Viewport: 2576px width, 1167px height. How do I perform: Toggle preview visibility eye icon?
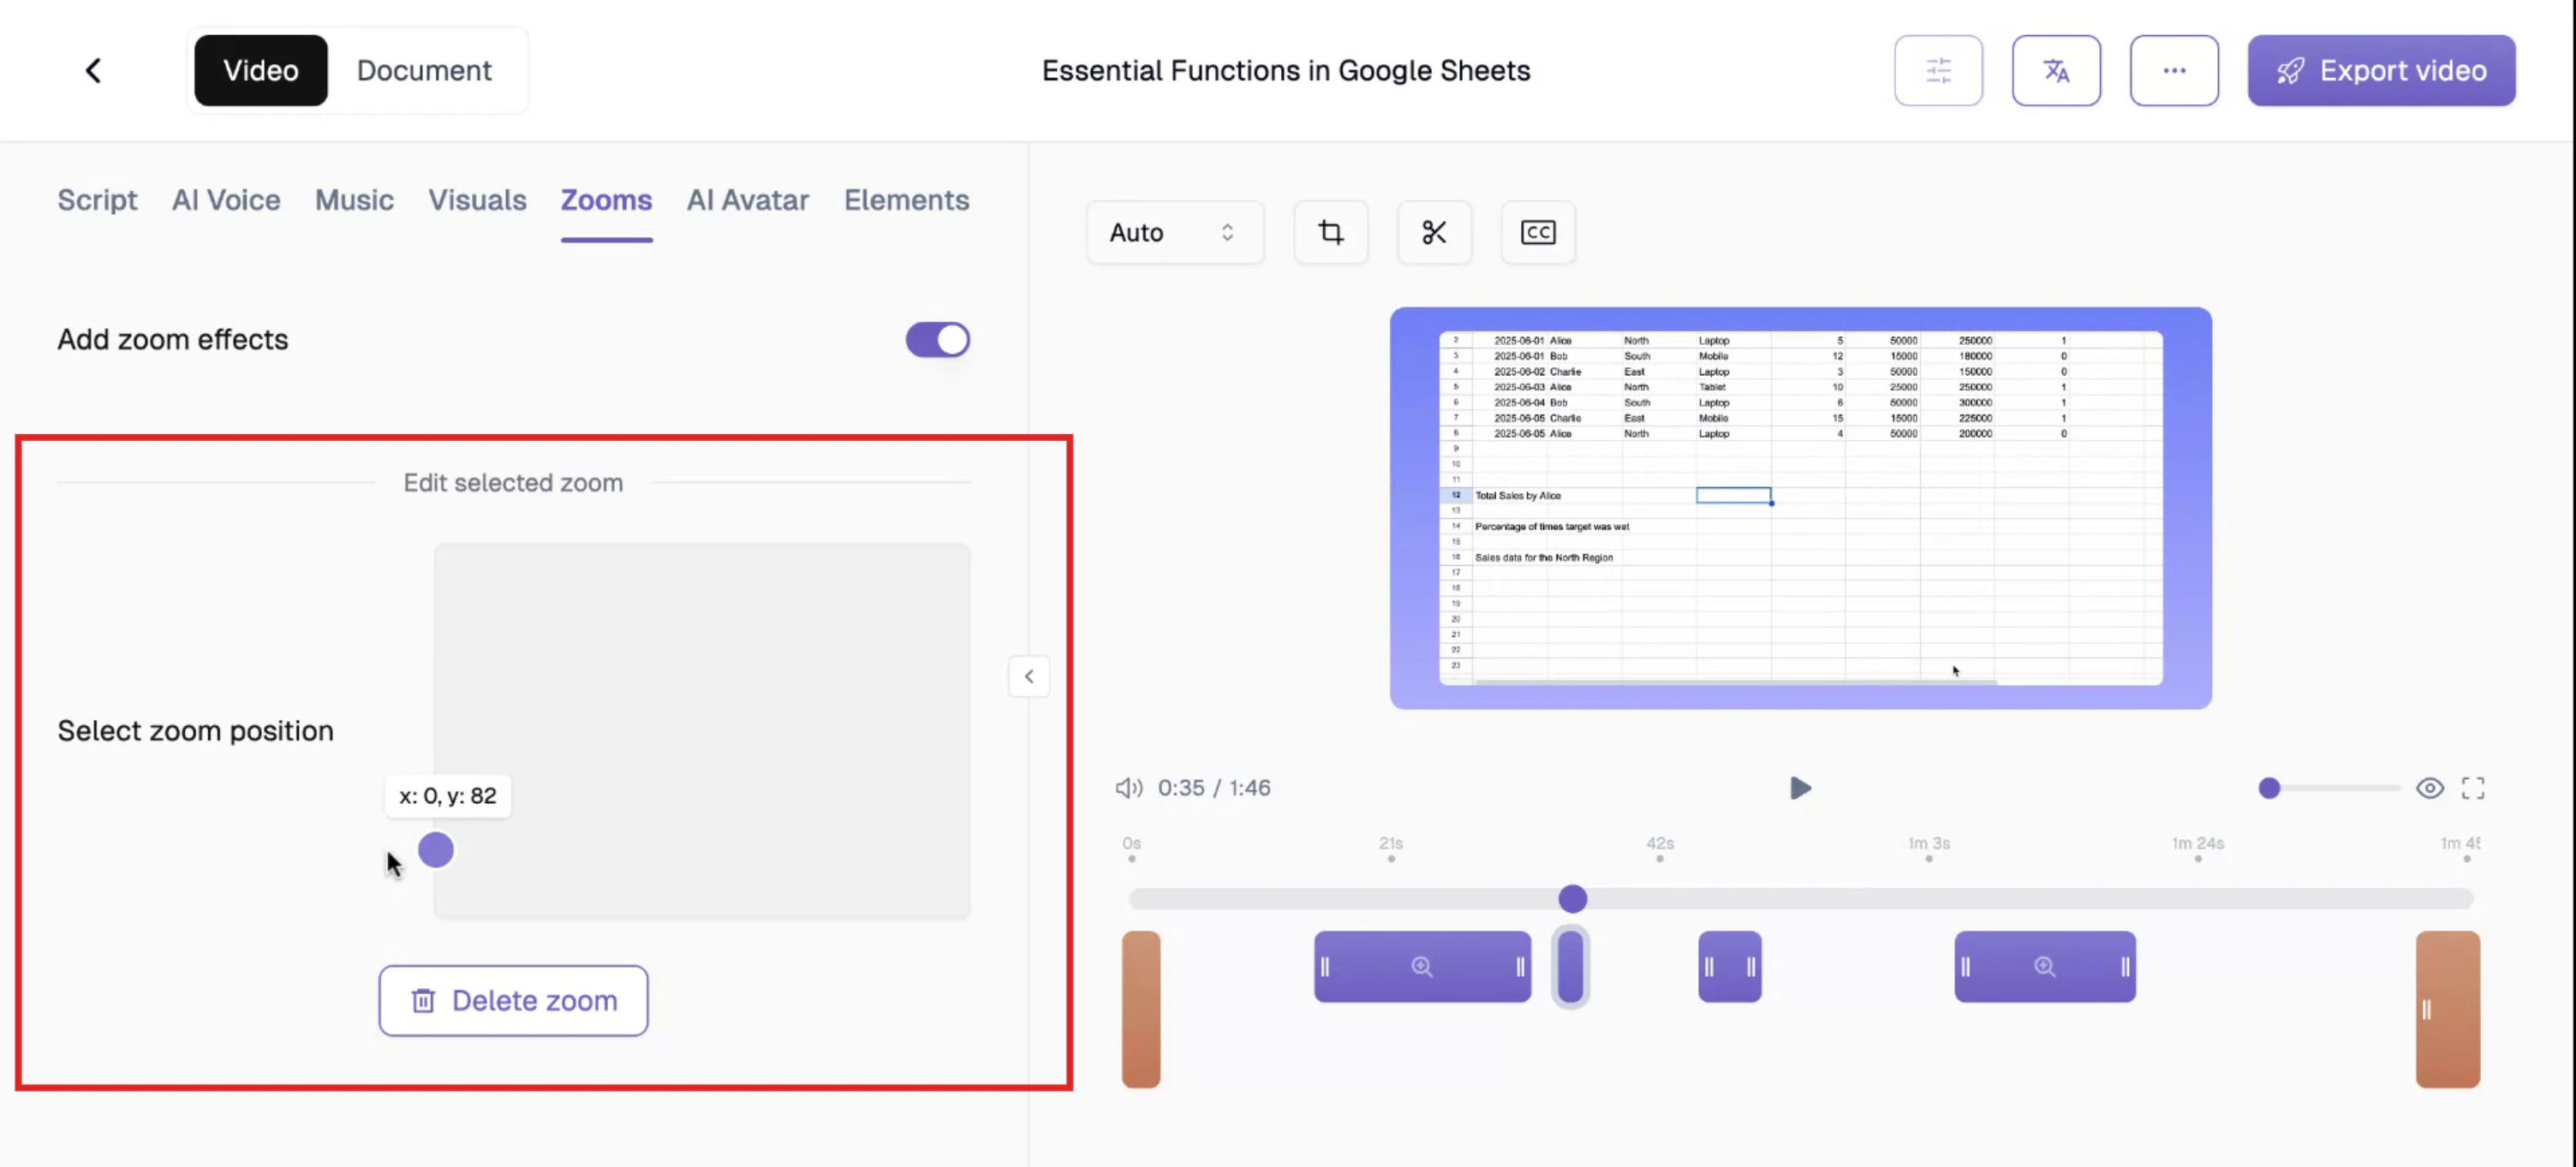[2429, 788]
